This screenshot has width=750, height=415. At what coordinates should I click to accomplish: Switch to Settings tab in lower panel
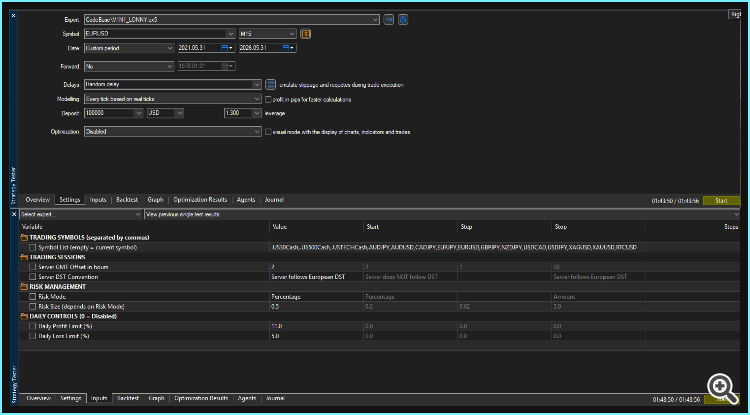[70, 398]
